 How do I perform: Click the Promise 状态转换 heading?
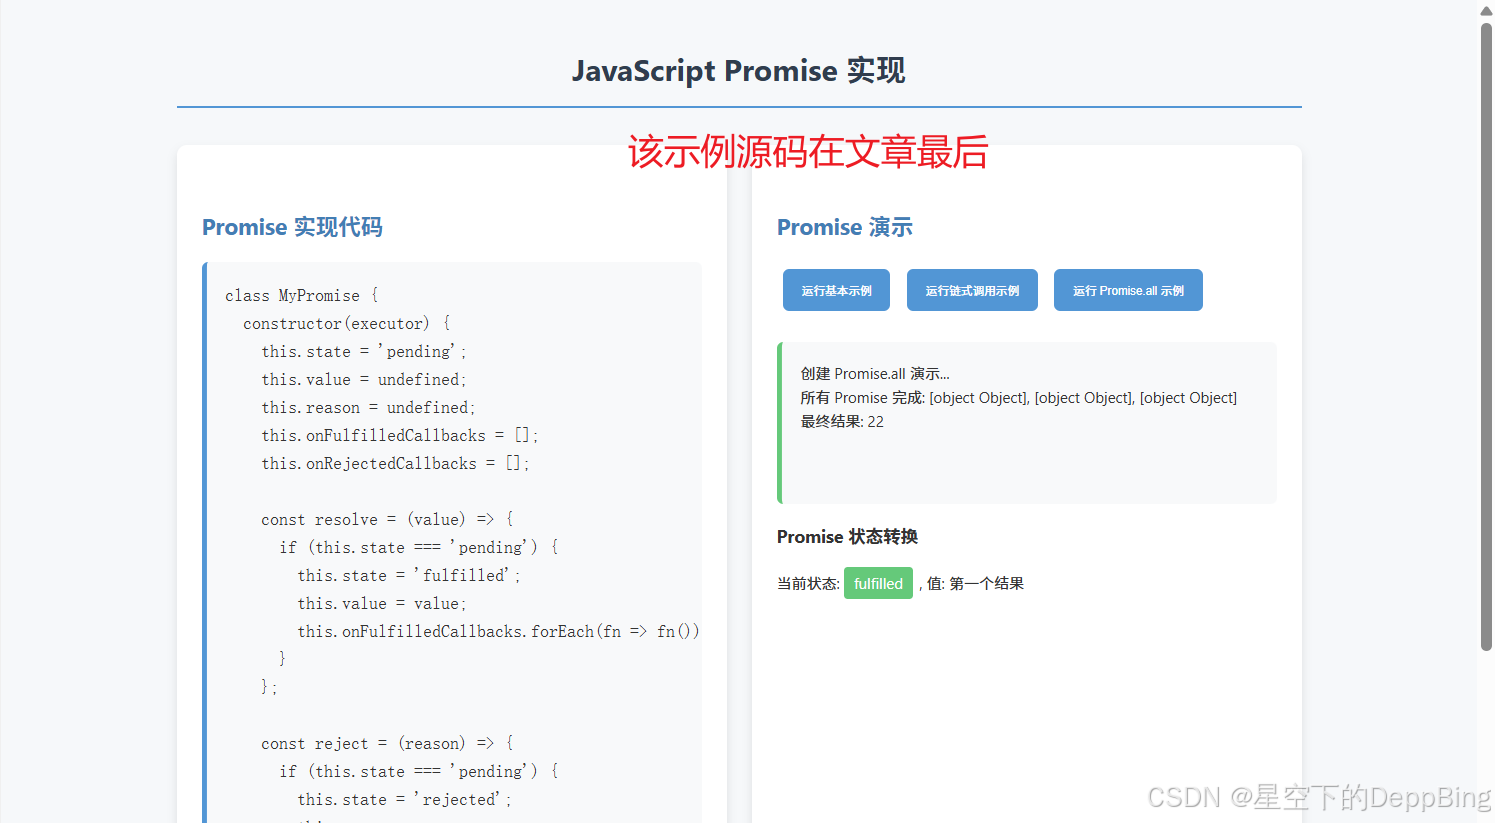click(x=847, y=537)
